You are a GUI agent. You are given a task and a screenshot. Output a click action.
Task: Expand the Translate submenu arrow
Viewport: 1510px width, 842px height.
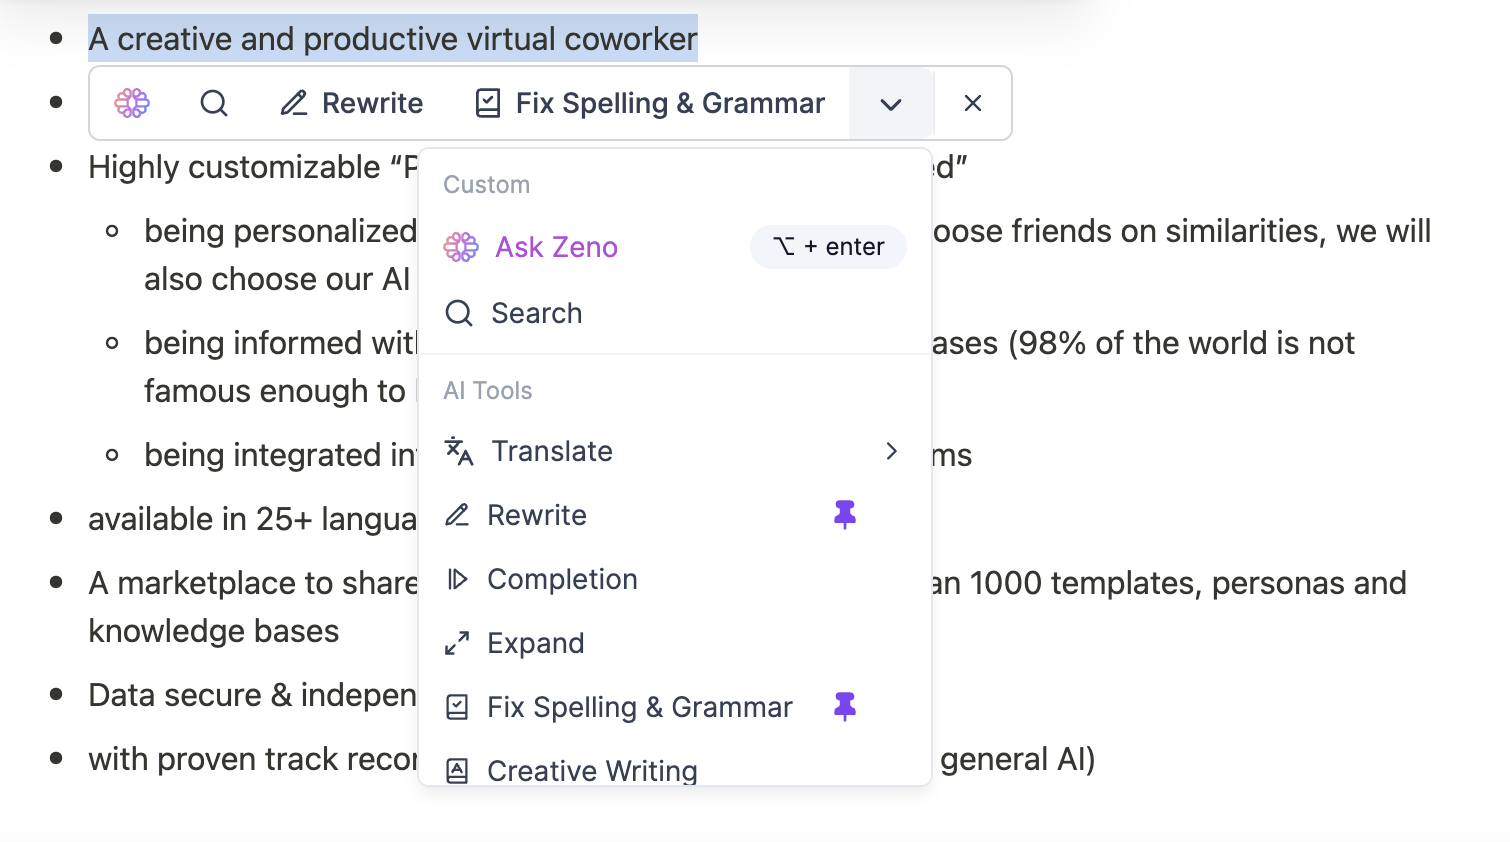(x=891, y=451)
